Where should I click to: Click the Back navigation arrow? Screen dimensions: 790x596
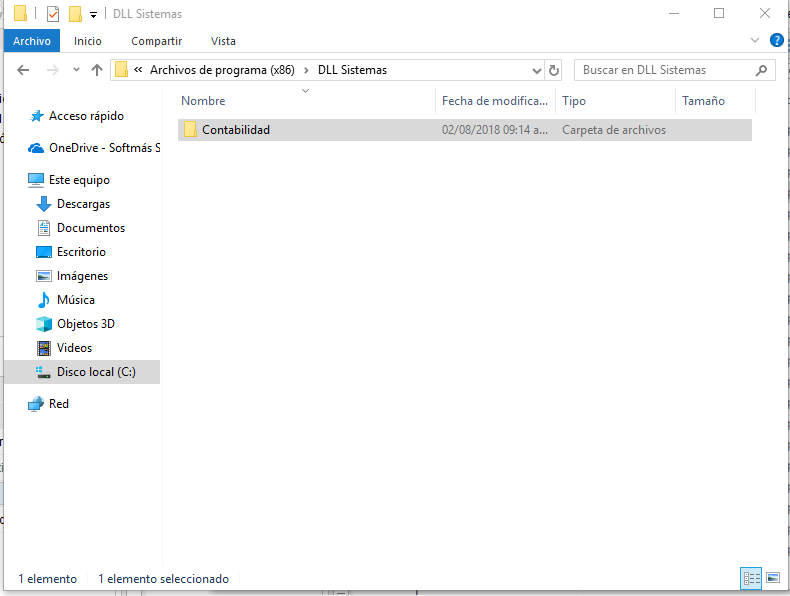point(24,70)
